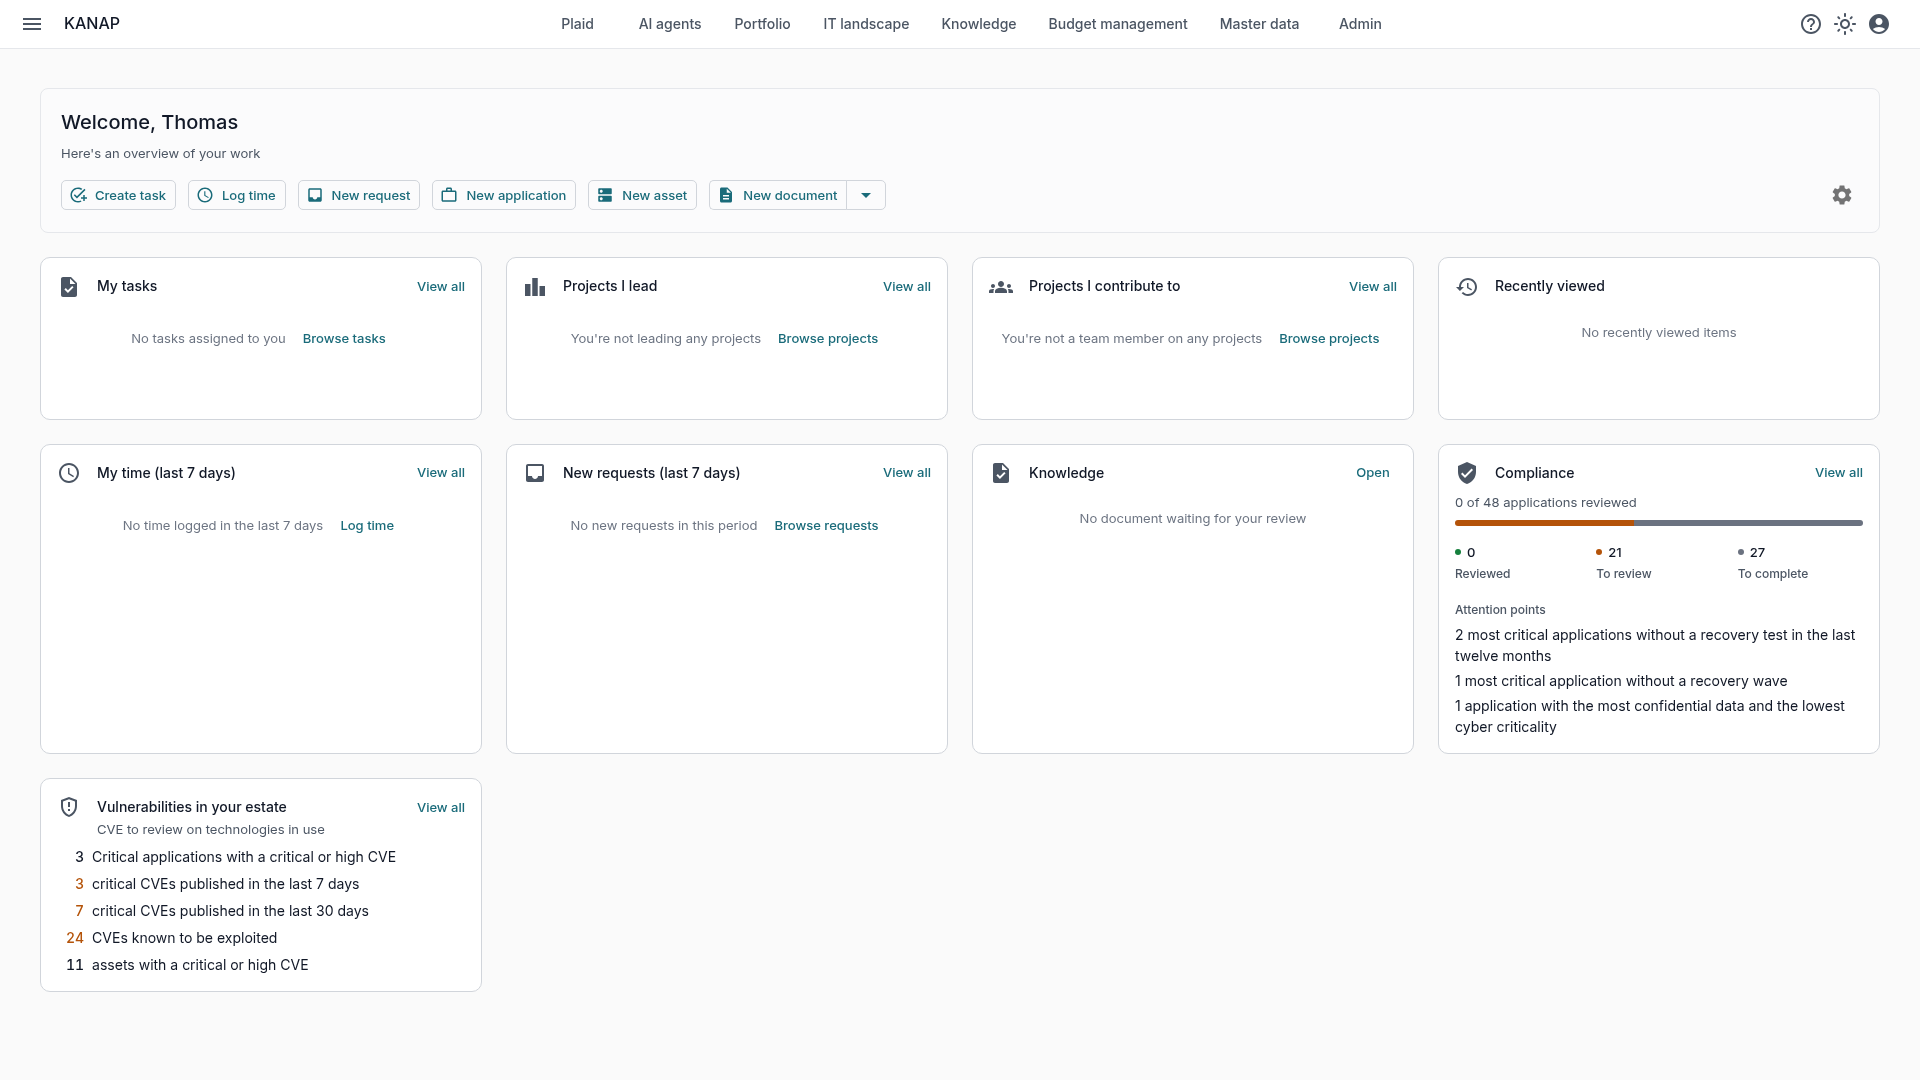Screen dimensions: 1920x1080
Task: Browse projects in Projects I lead
Action: coord(828,339)
